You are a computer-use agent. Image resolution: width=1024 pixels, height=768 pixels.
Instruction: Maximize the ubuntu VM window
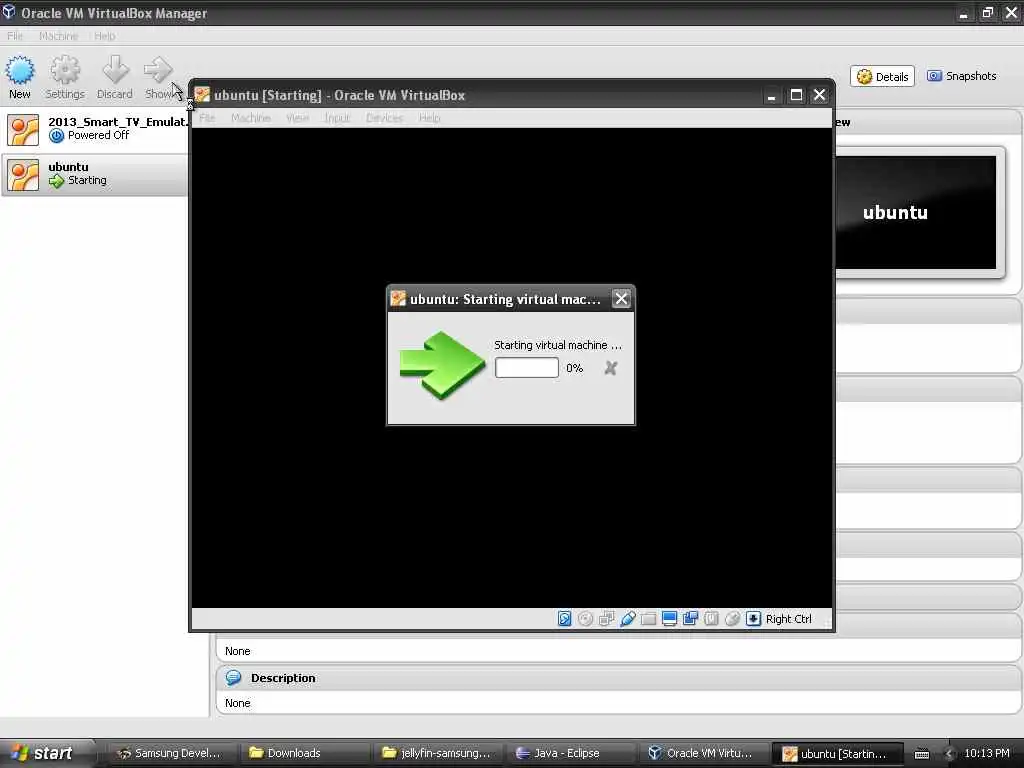click(796, 95)
